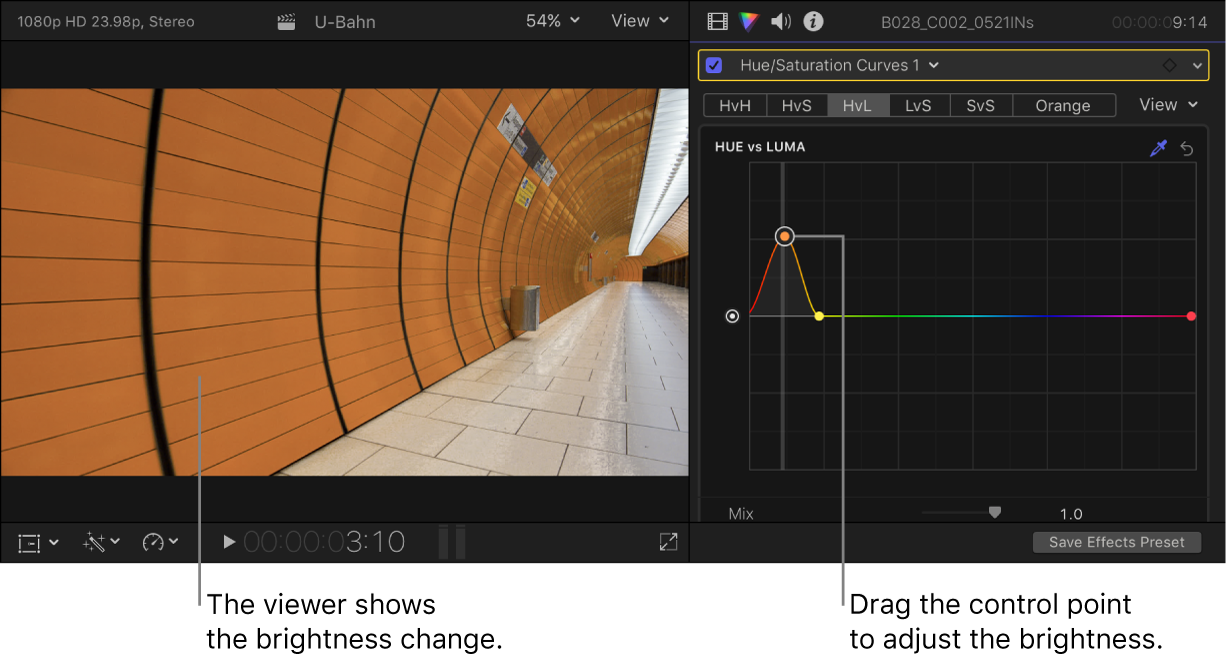The image size is (1226, 660).
Task: Toggle the HvH tab on
Action: click(x=734, y=105)
